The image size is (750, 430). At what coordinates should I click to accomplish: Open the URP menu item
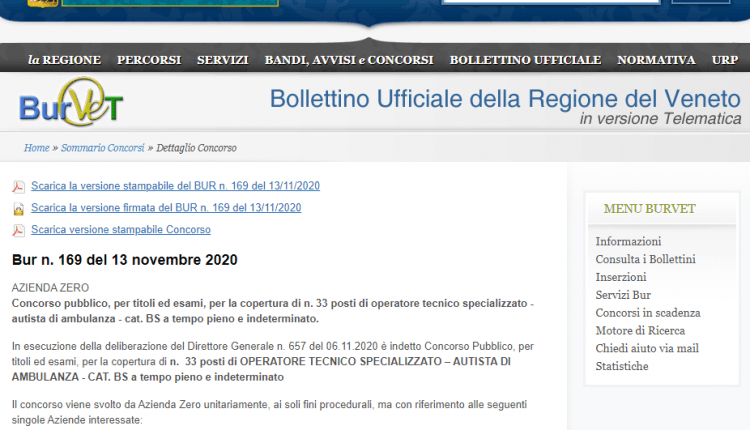[725, 60]
